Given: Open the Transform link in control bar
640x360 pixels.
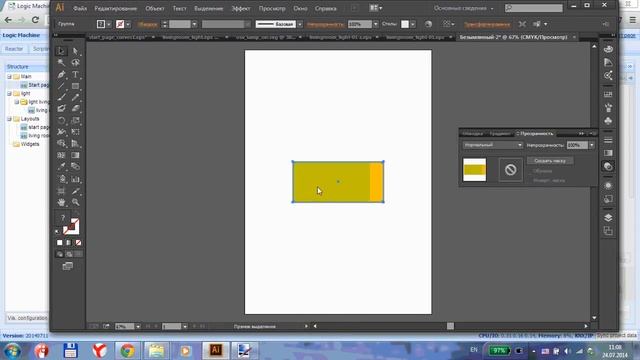Looking at the screenshot, I should tap(487, 24).
